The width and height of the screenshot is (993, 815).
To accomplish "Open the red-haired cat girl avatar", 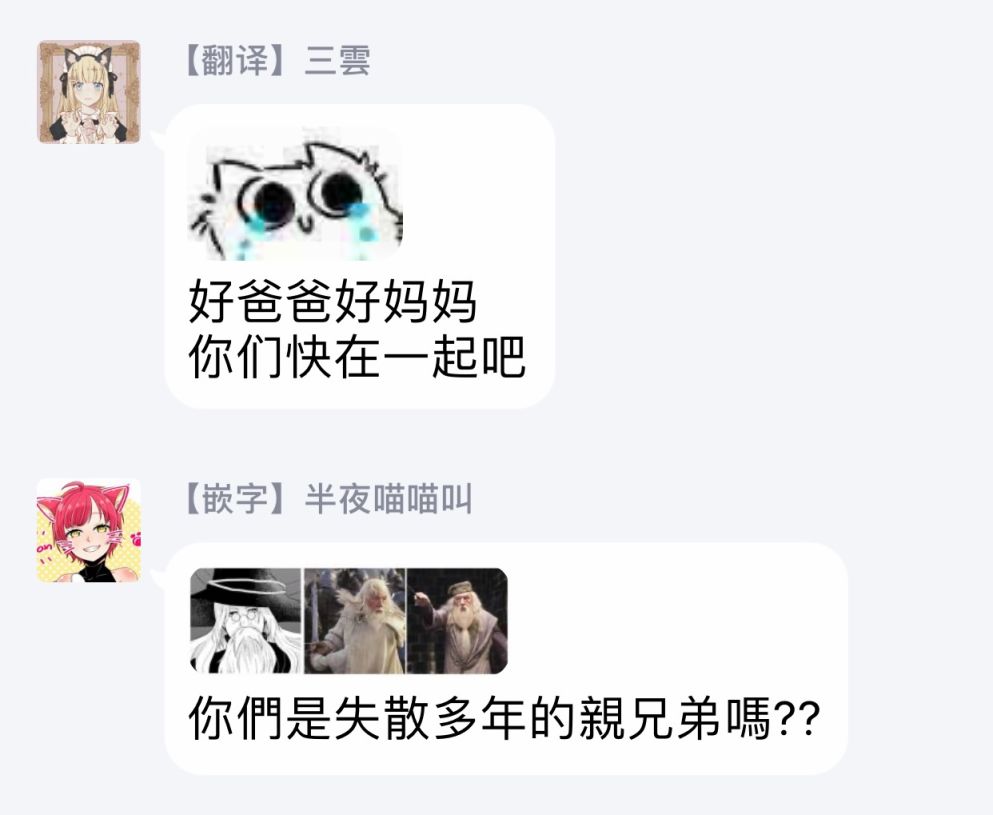I will point(89,531).
